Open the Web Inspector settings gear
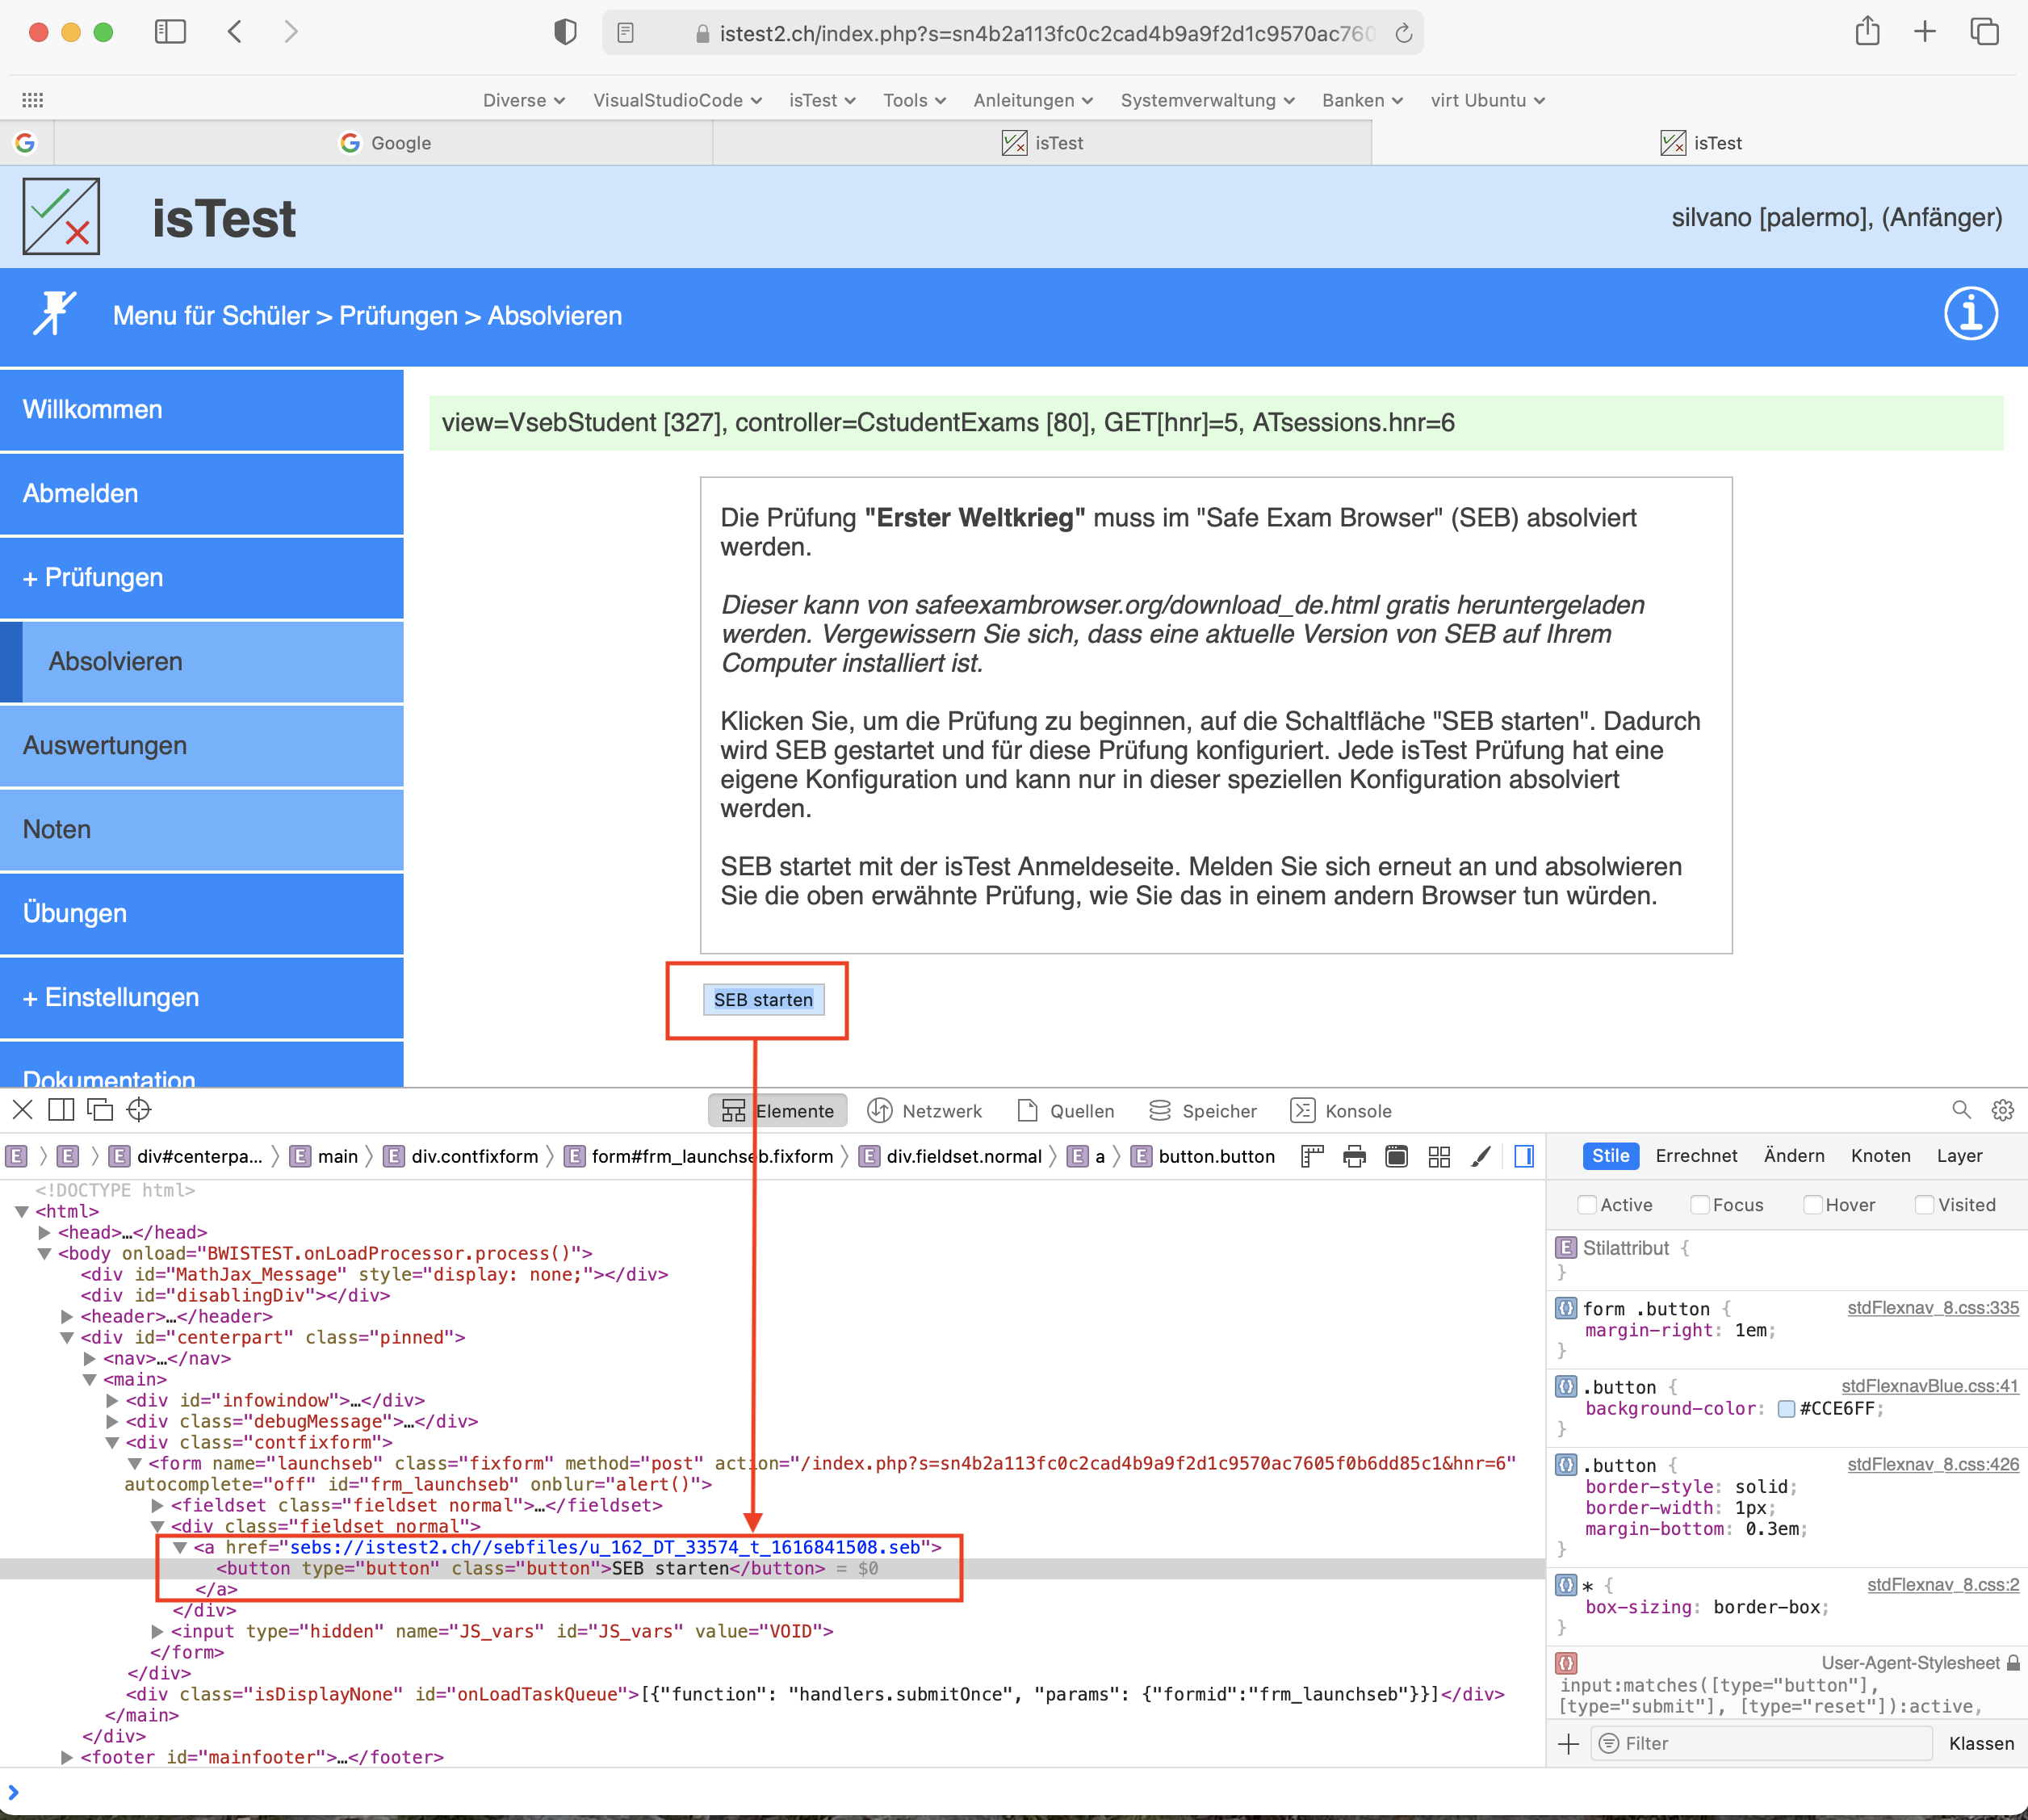 [2002, 1110]
